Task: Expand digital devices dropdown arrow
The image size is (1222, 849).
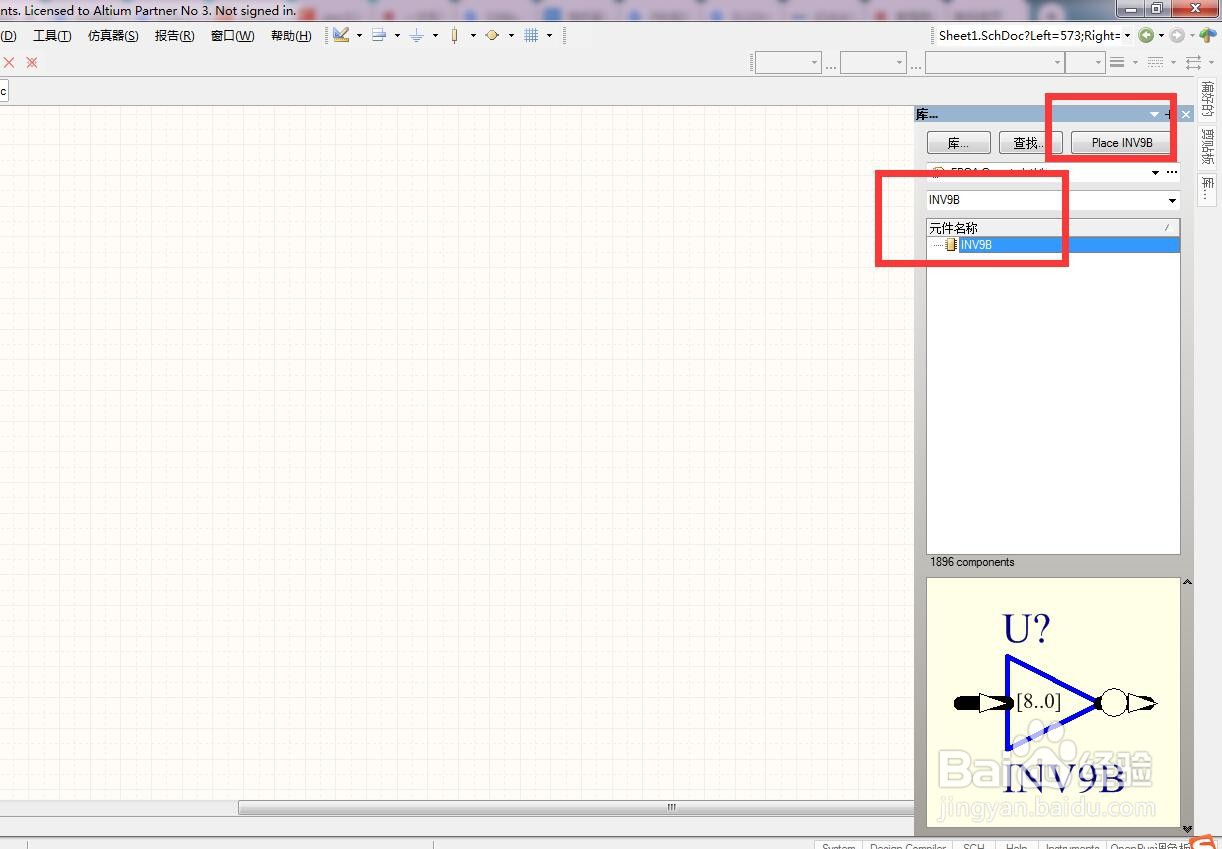Action: click(473, 35)
